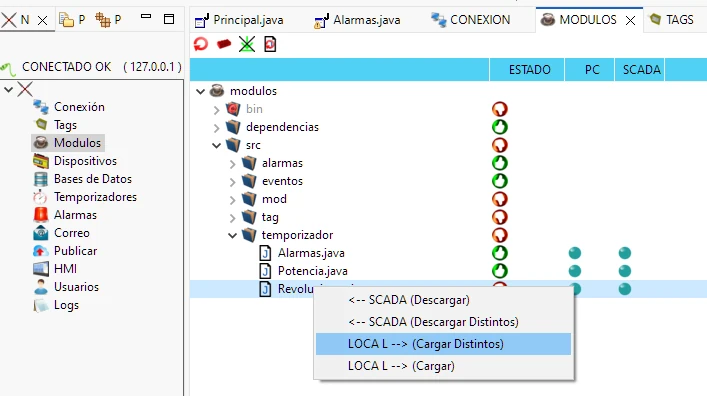Switch to the Alarmas.java editor tab

[x=358, y=20]
